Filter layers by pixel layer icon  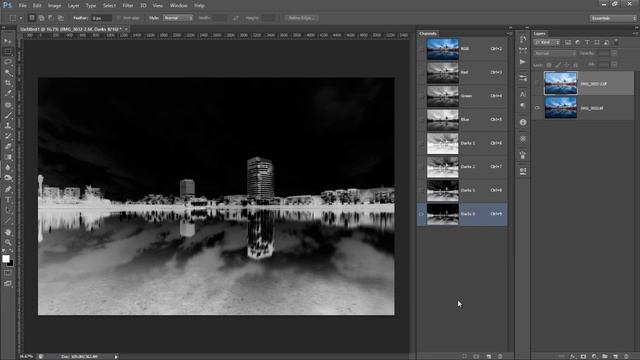click(x=568, y=42)
